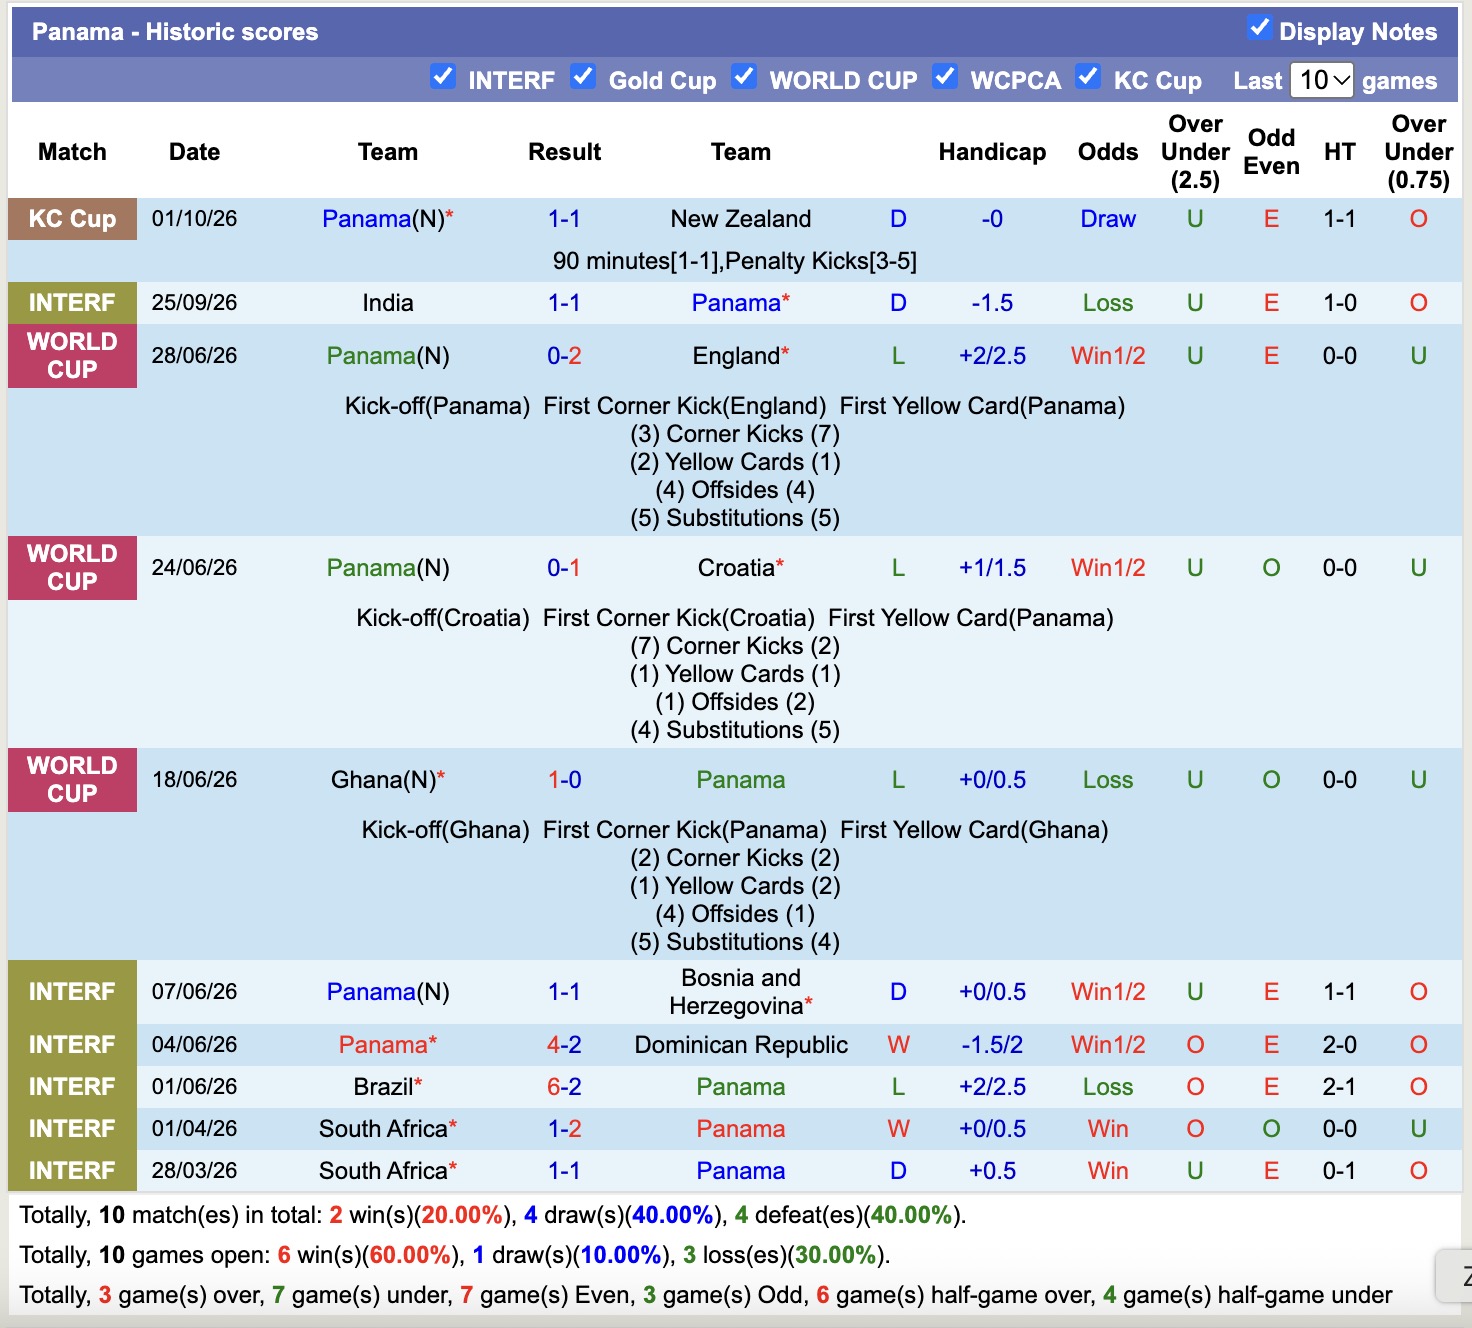Open the KC Cup match label on 01/10/26

click(x=72, y=219)
